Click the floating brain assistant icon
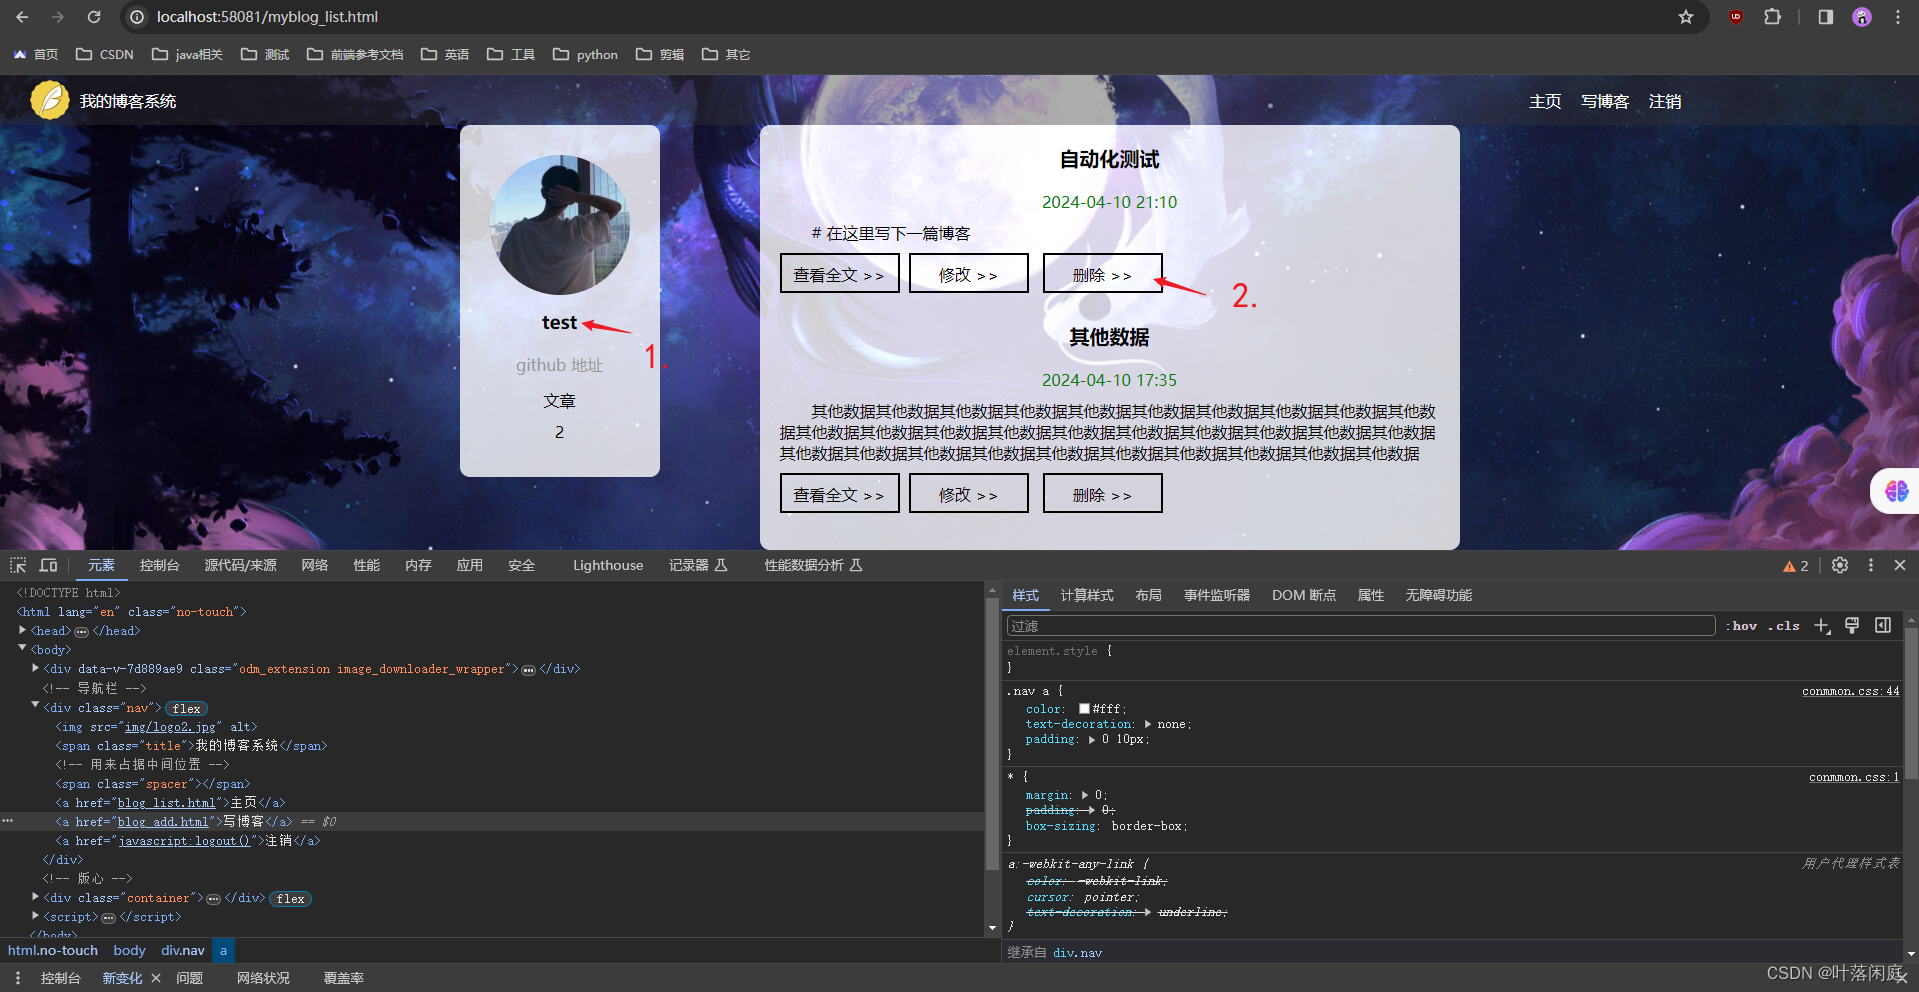Image resolution: width=1919 pixels, height=992 pixels. [1896, 491]
